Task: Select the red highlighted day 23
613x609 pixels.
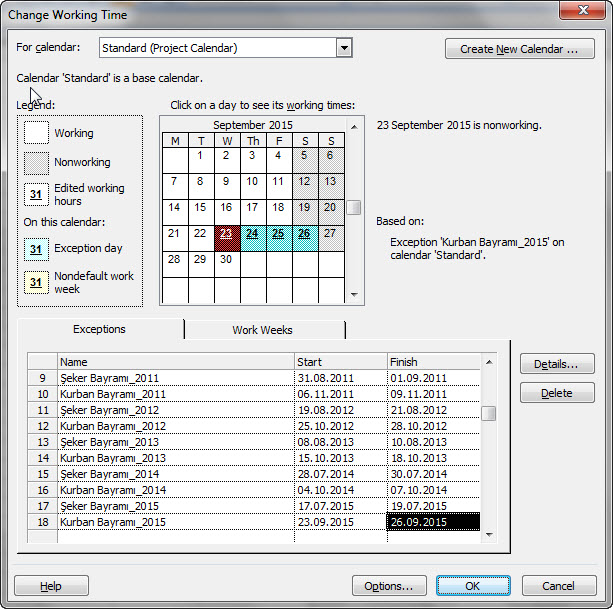Action: tap(226, 234)
